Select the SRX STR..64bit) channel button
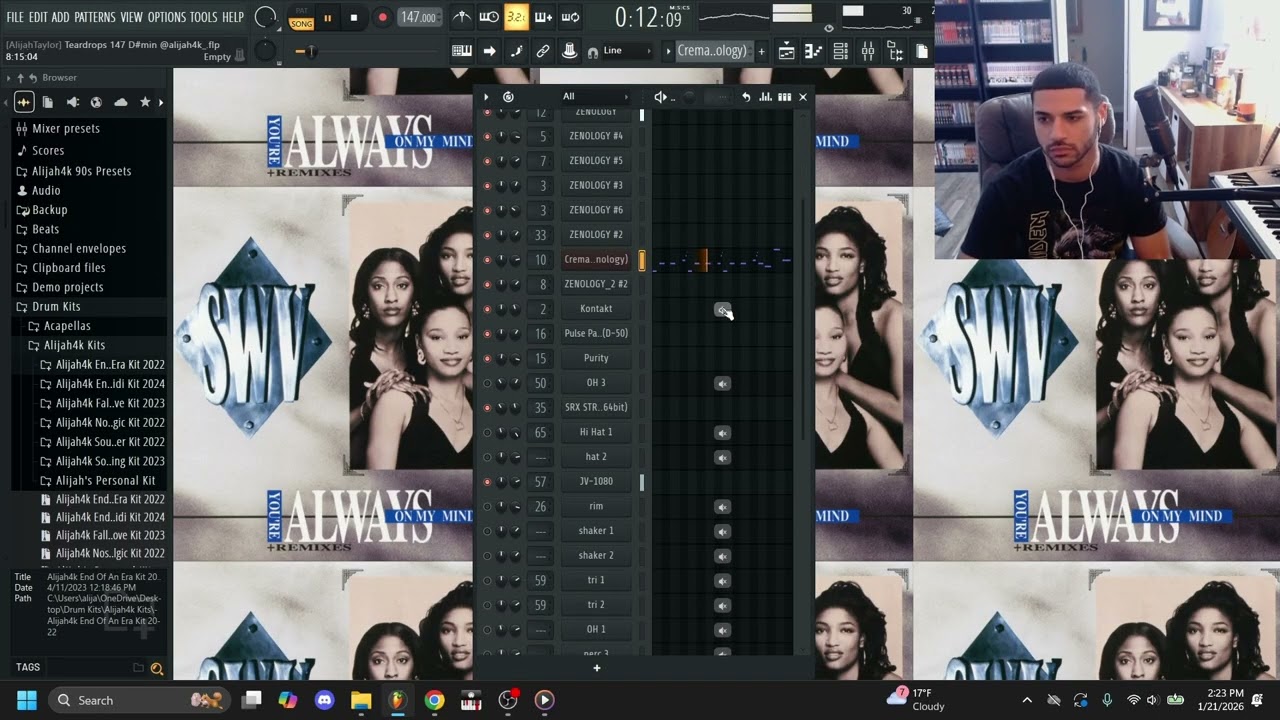 (x=596, y=407)
